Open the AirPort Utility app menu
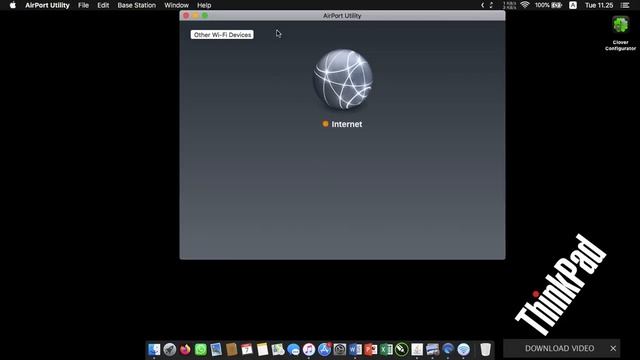Screen dimensions: 640x360 [x=47, y=5]
